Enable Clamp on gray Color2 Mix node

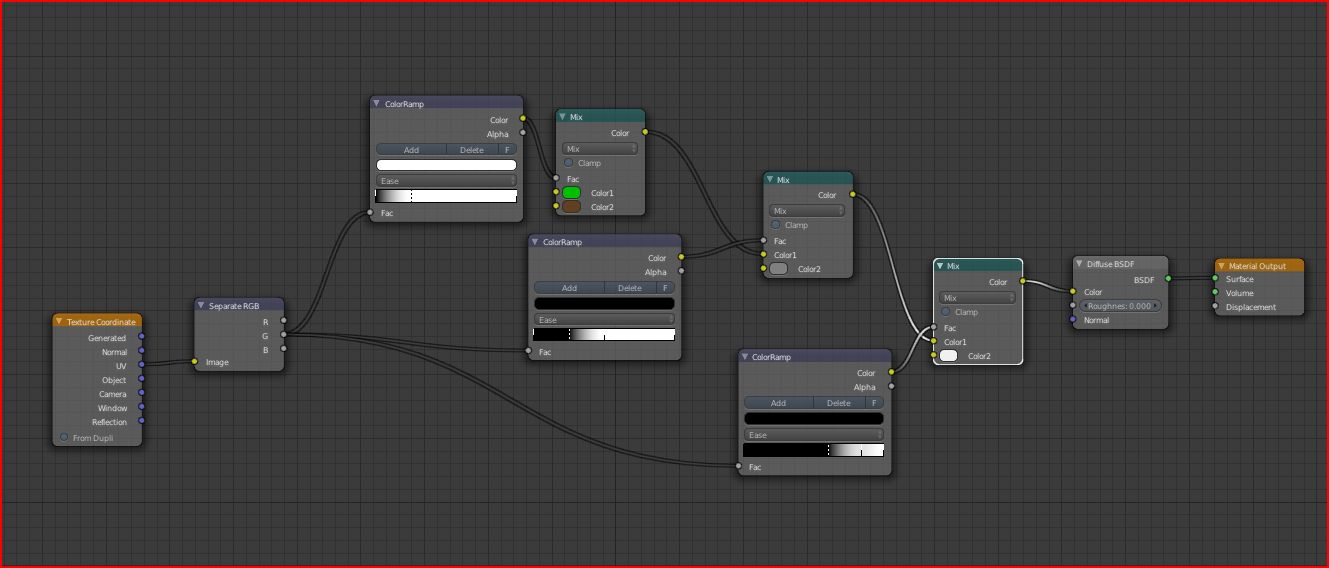click(776, 225)
